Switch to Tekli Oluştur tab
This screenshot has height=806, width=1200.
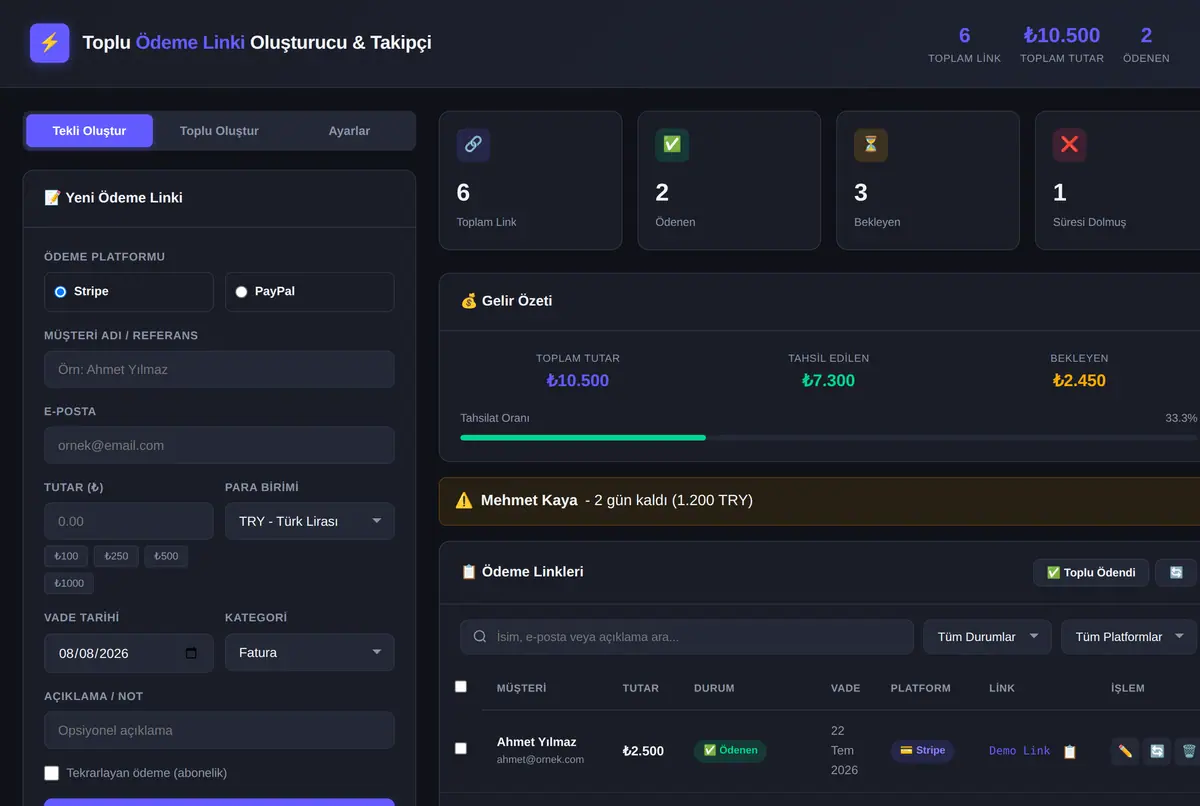click(89, 131)
